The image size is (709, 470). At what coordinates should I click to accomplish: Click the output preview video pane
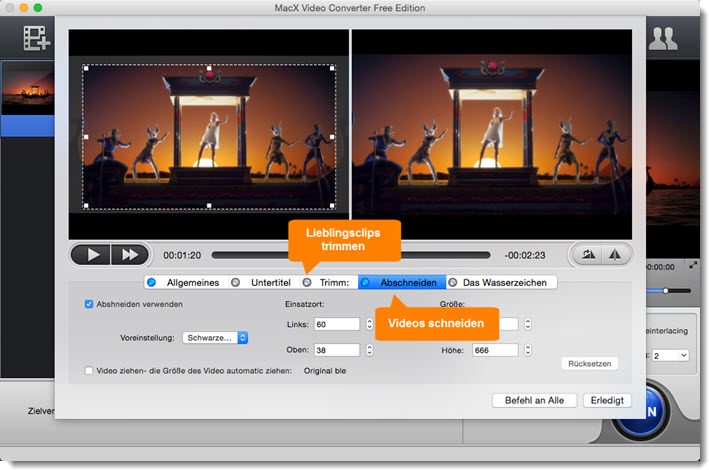click(x=492, y=134)
